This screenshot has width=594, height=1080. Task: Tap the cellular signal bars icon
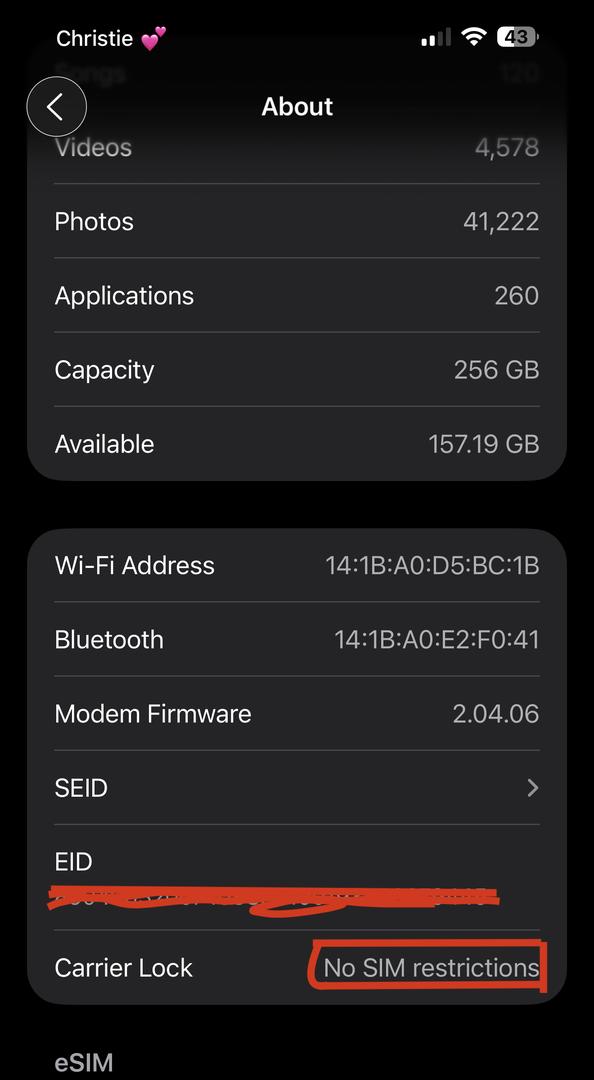click(436, 37)
